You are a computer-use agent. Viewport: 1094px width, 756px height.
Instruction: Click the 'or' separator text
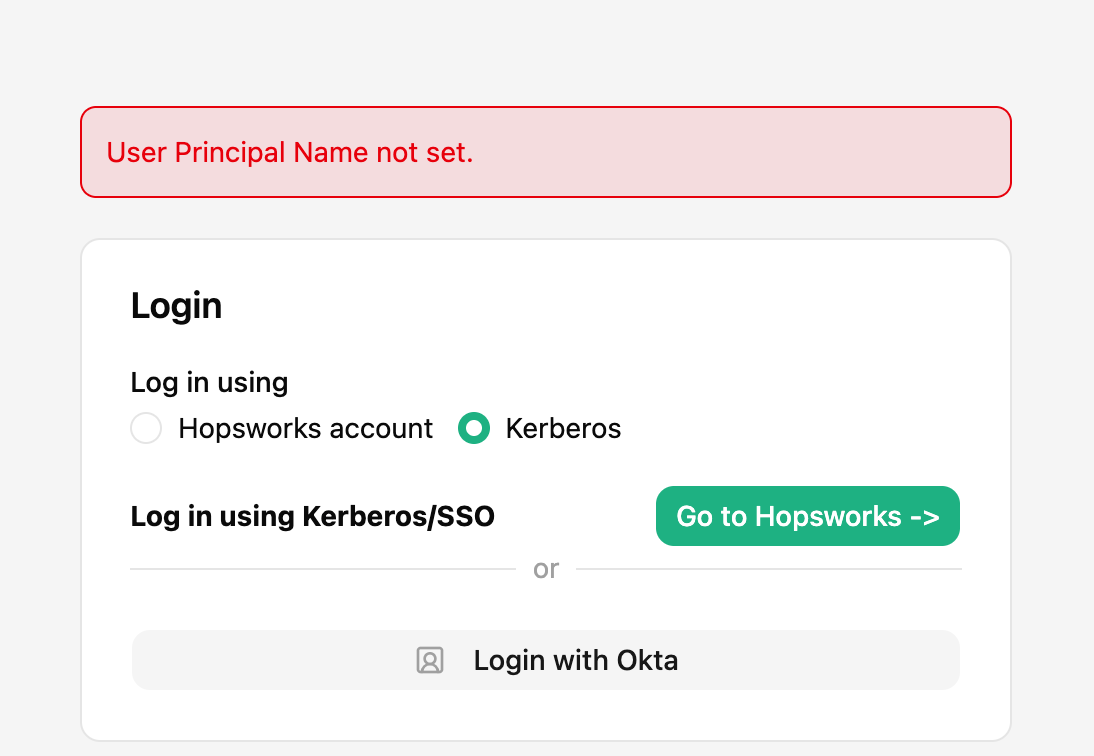[x=546, y=569]
